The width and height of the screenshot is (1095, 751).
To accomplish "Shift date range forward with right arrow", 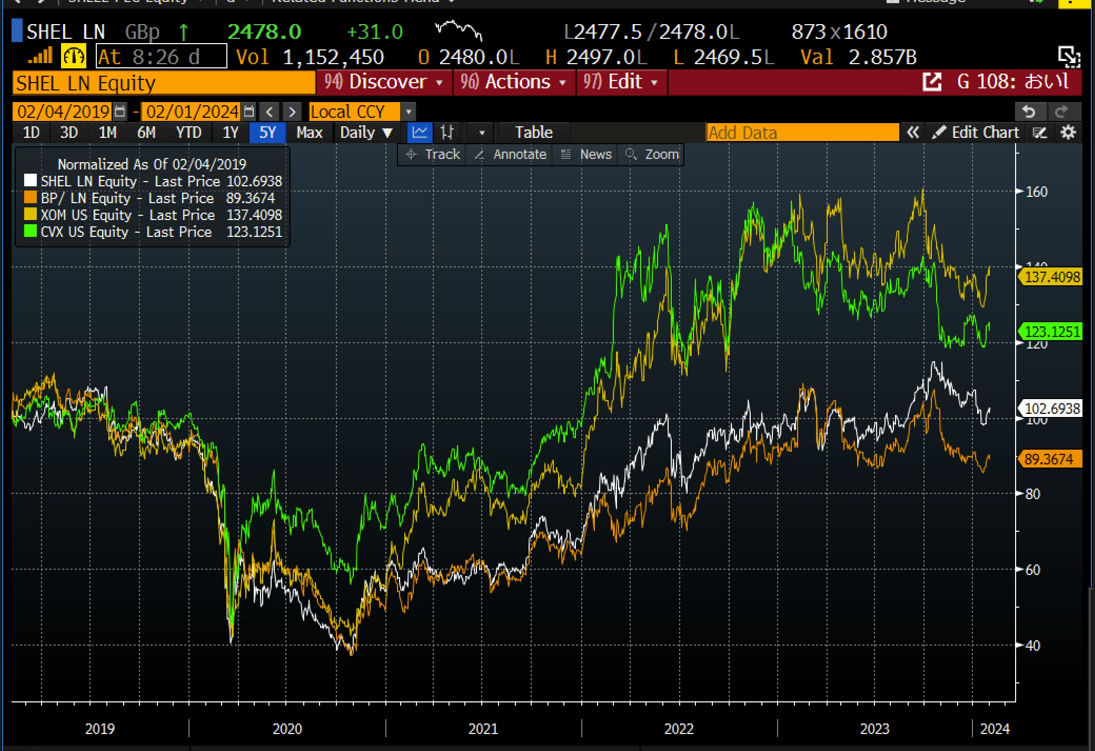I will 293,112.
